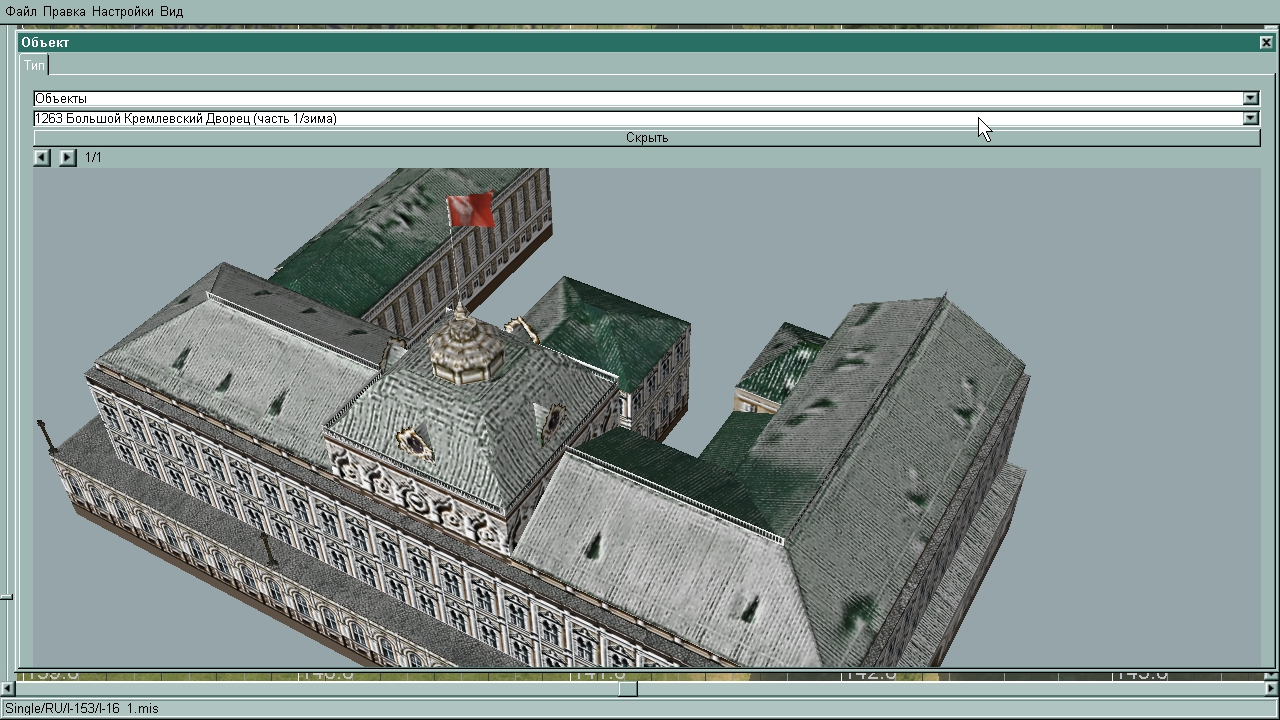
Task: Click the 1/1 page counter text
Action: click(93, 157)
